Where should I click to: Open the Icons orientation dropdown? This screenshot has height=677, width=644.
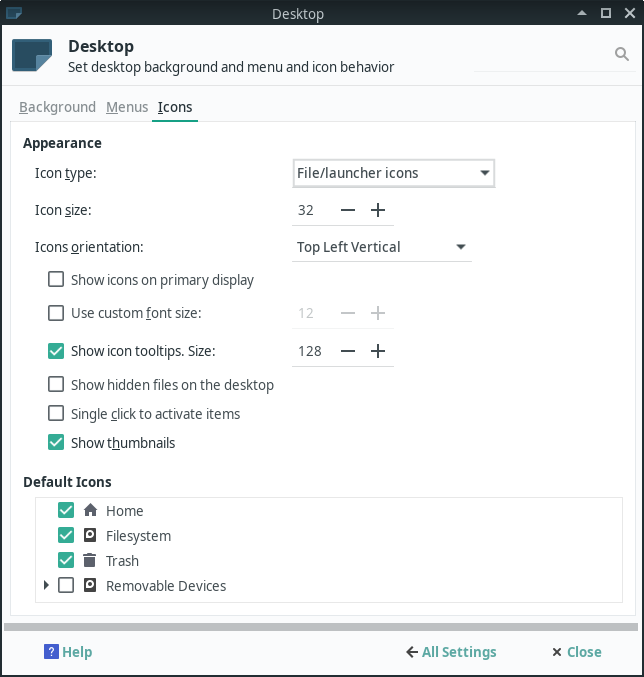tap(382, 247)
